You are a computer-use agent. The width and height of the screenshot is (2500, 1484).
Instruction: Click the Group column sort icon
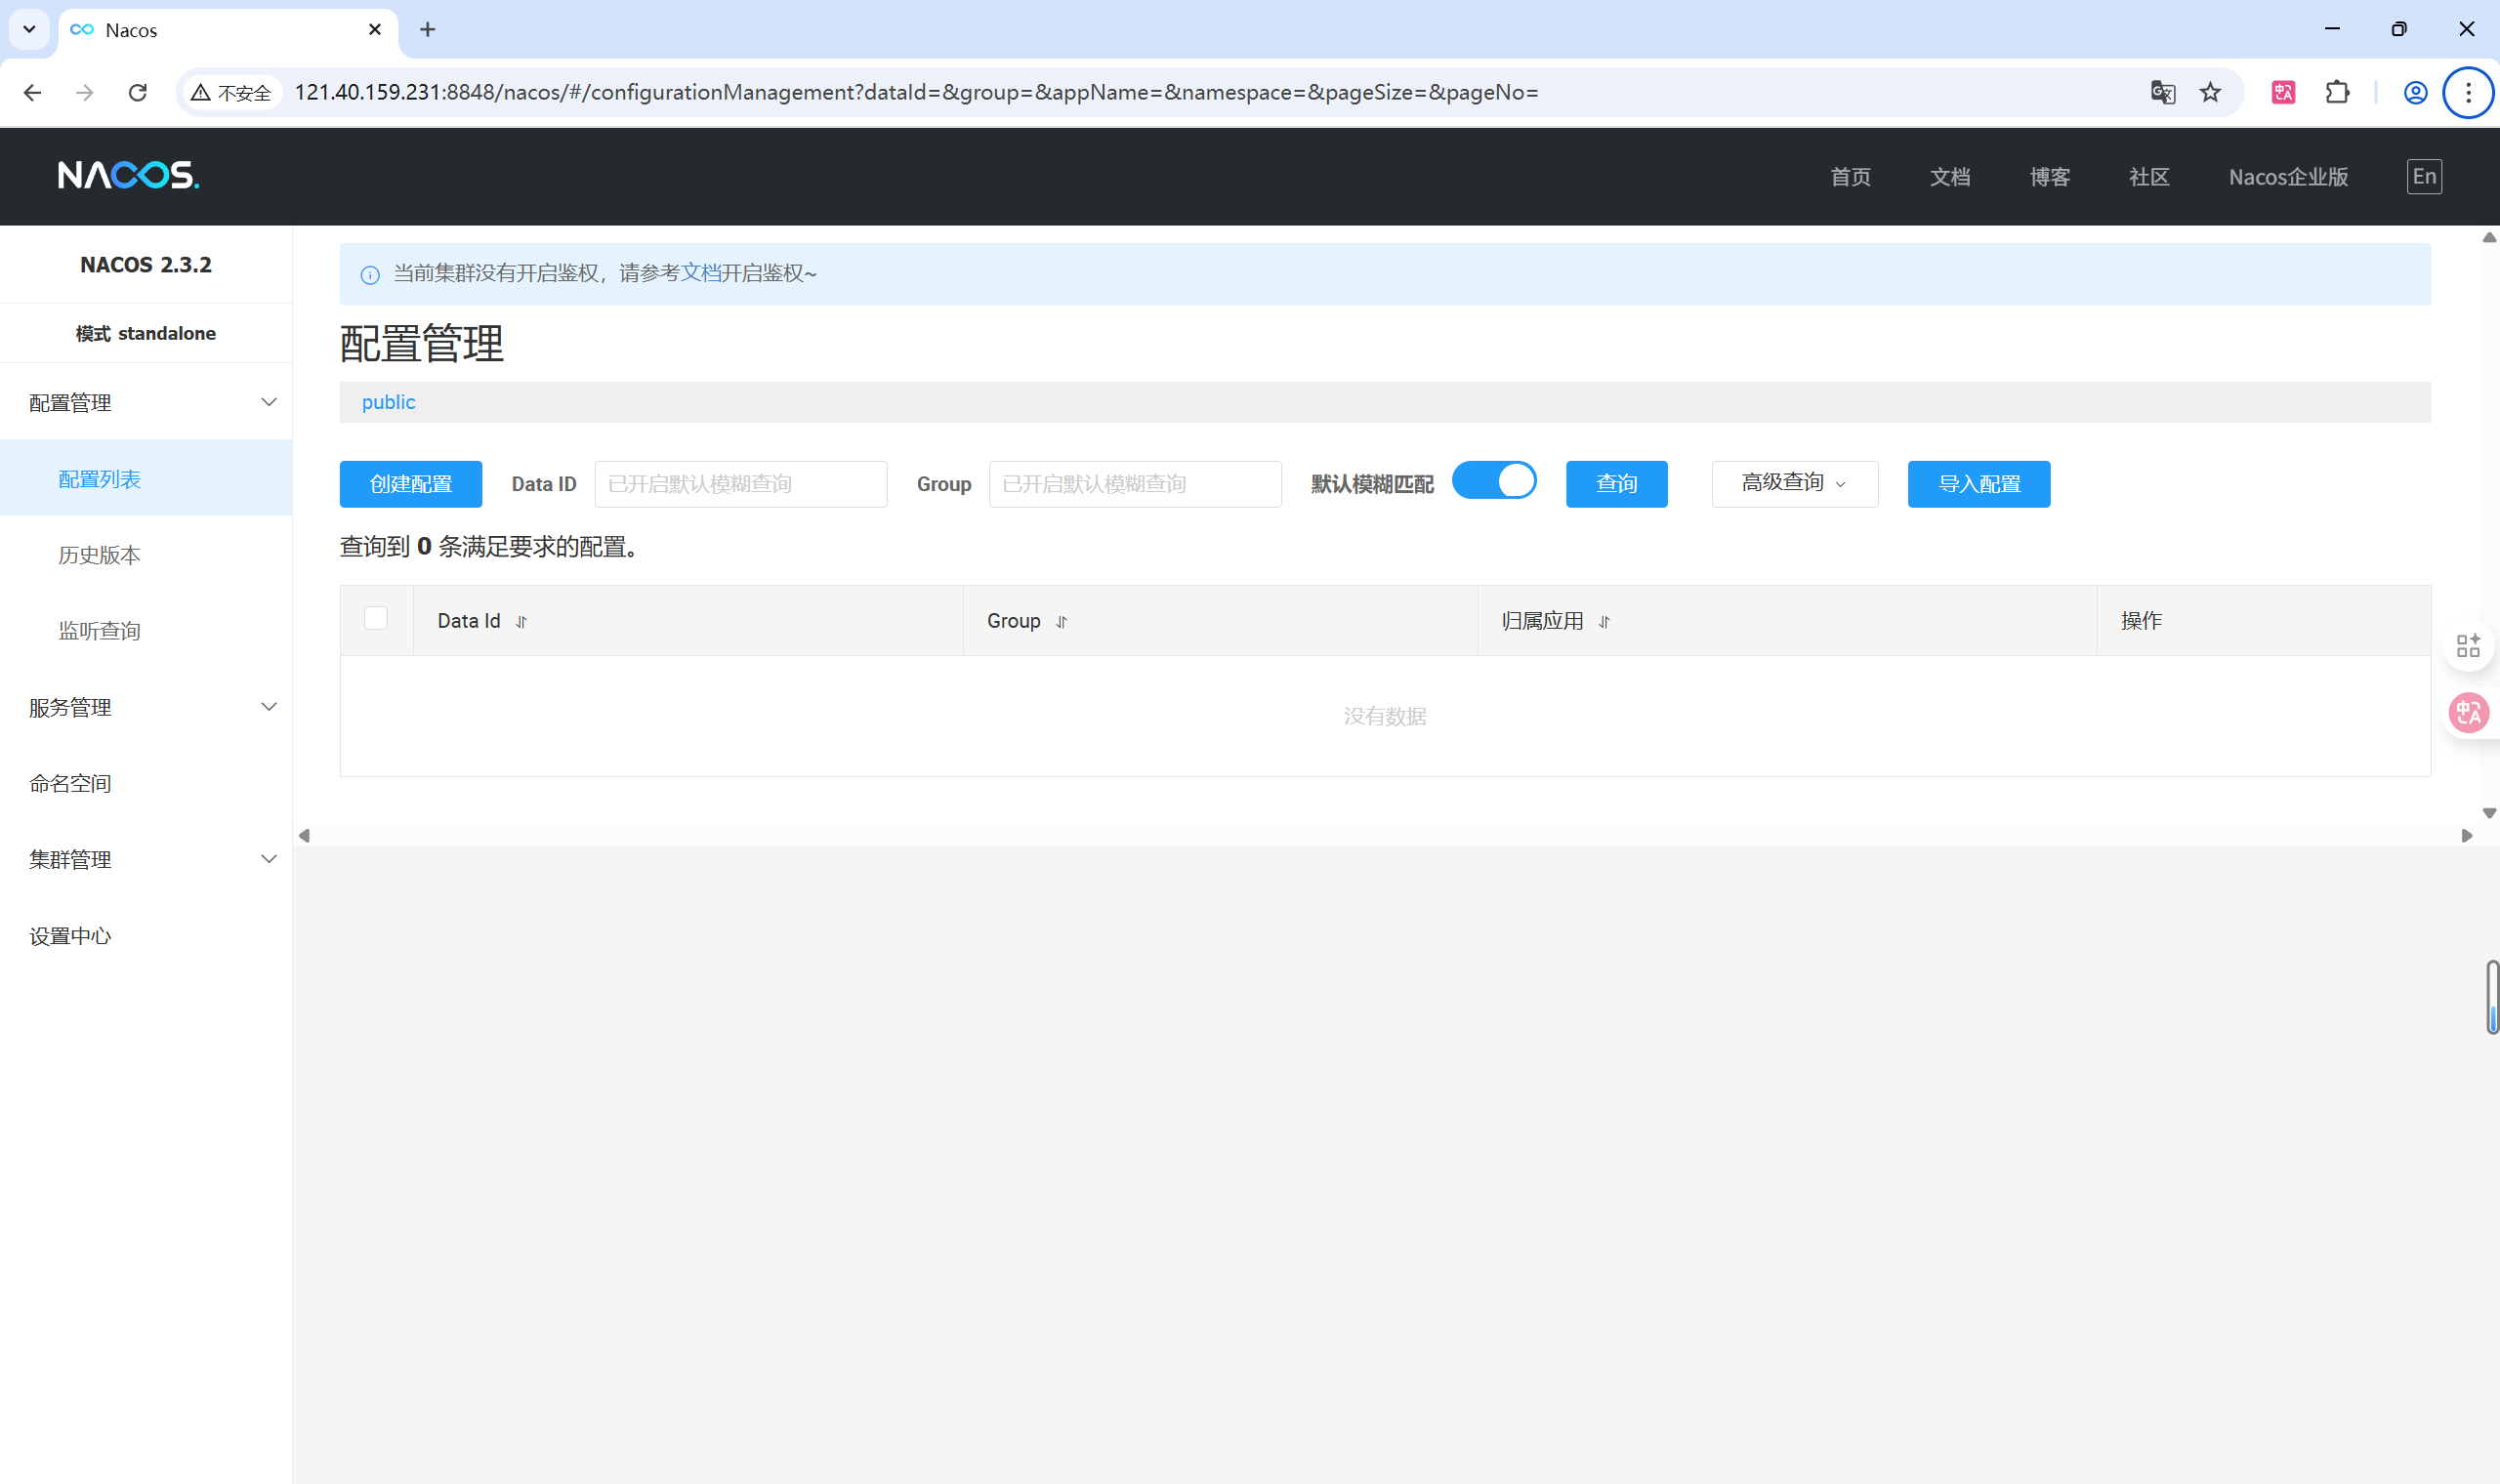pyautogui.click(x=1061, y=622)
